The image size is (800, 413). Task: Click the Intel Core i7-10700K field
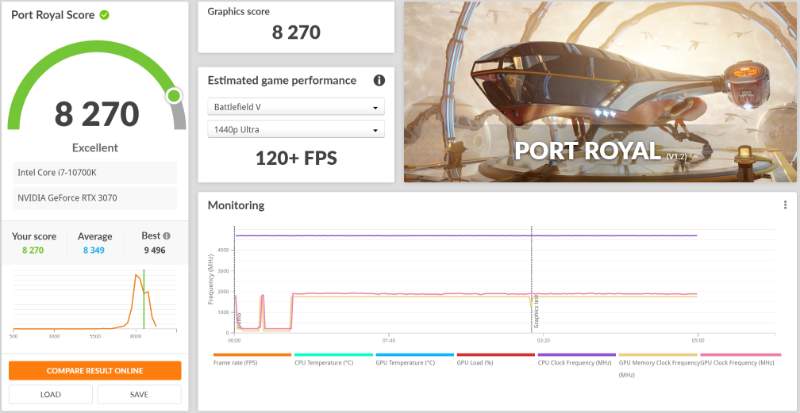(95, 173)
